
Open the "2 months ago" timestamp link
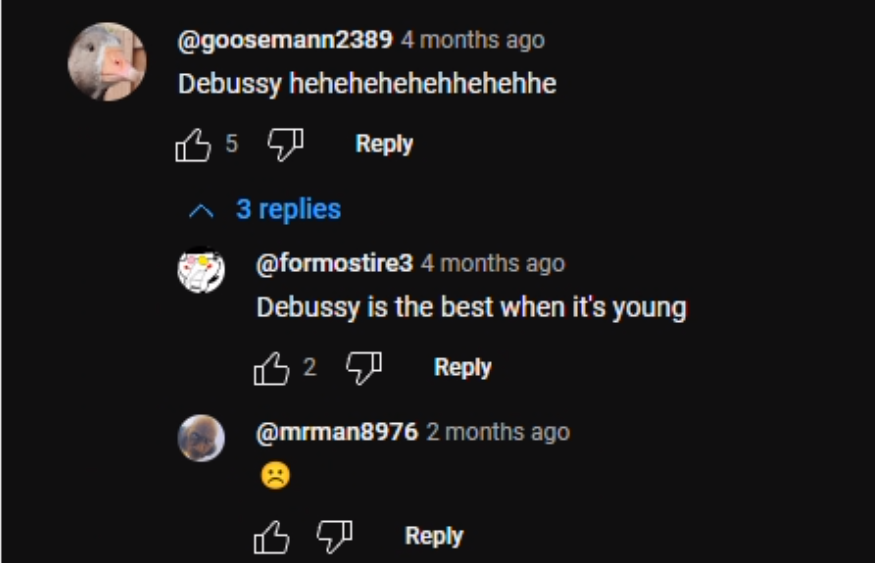coord(498,432)
